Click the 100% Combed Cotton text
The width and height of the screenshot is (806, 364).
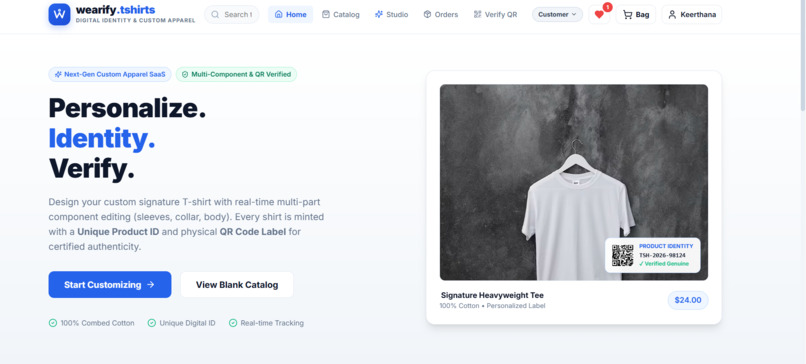tap(97, 323)
